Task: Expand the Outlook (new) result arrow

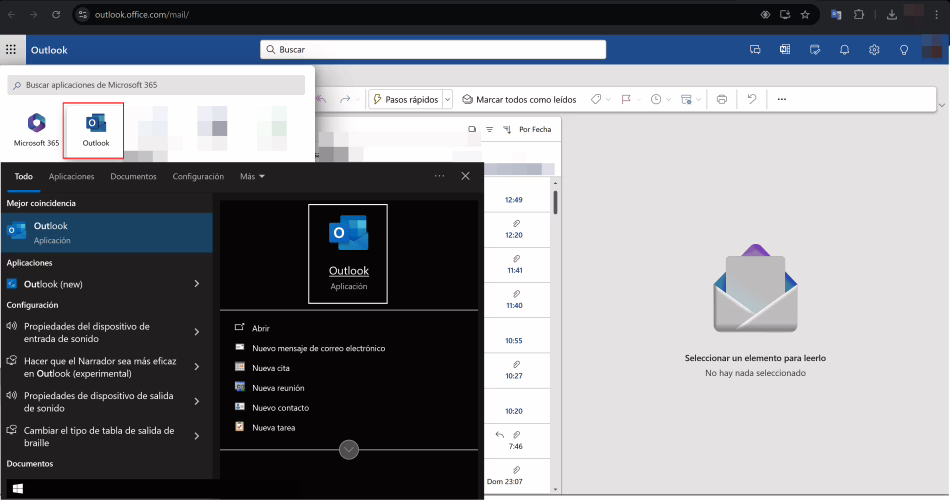Action: (197, 284)
